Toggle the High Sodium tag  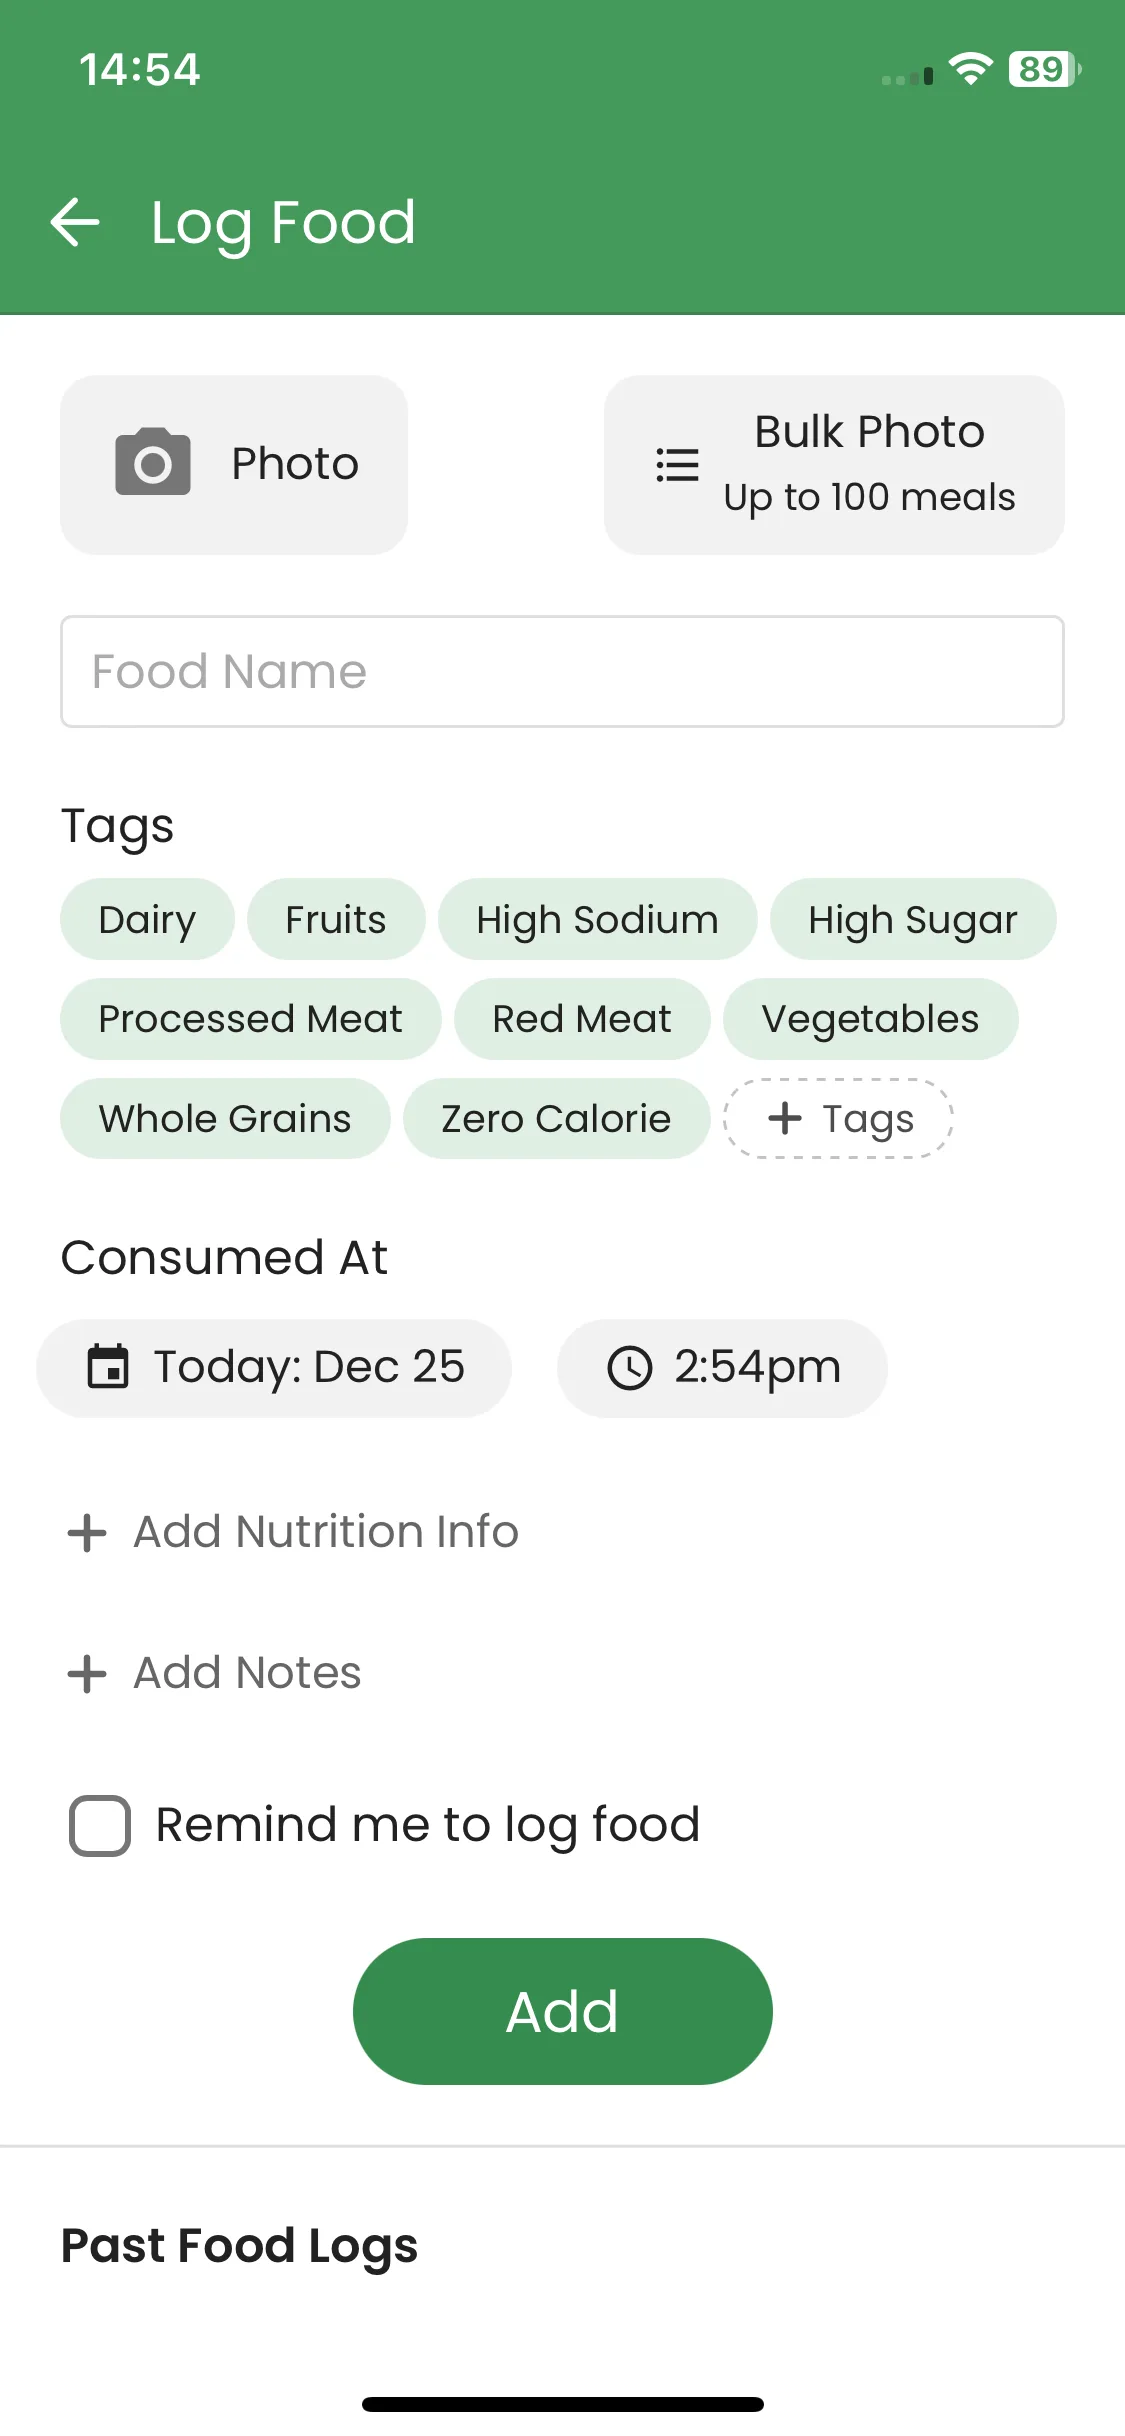(597, 919)
